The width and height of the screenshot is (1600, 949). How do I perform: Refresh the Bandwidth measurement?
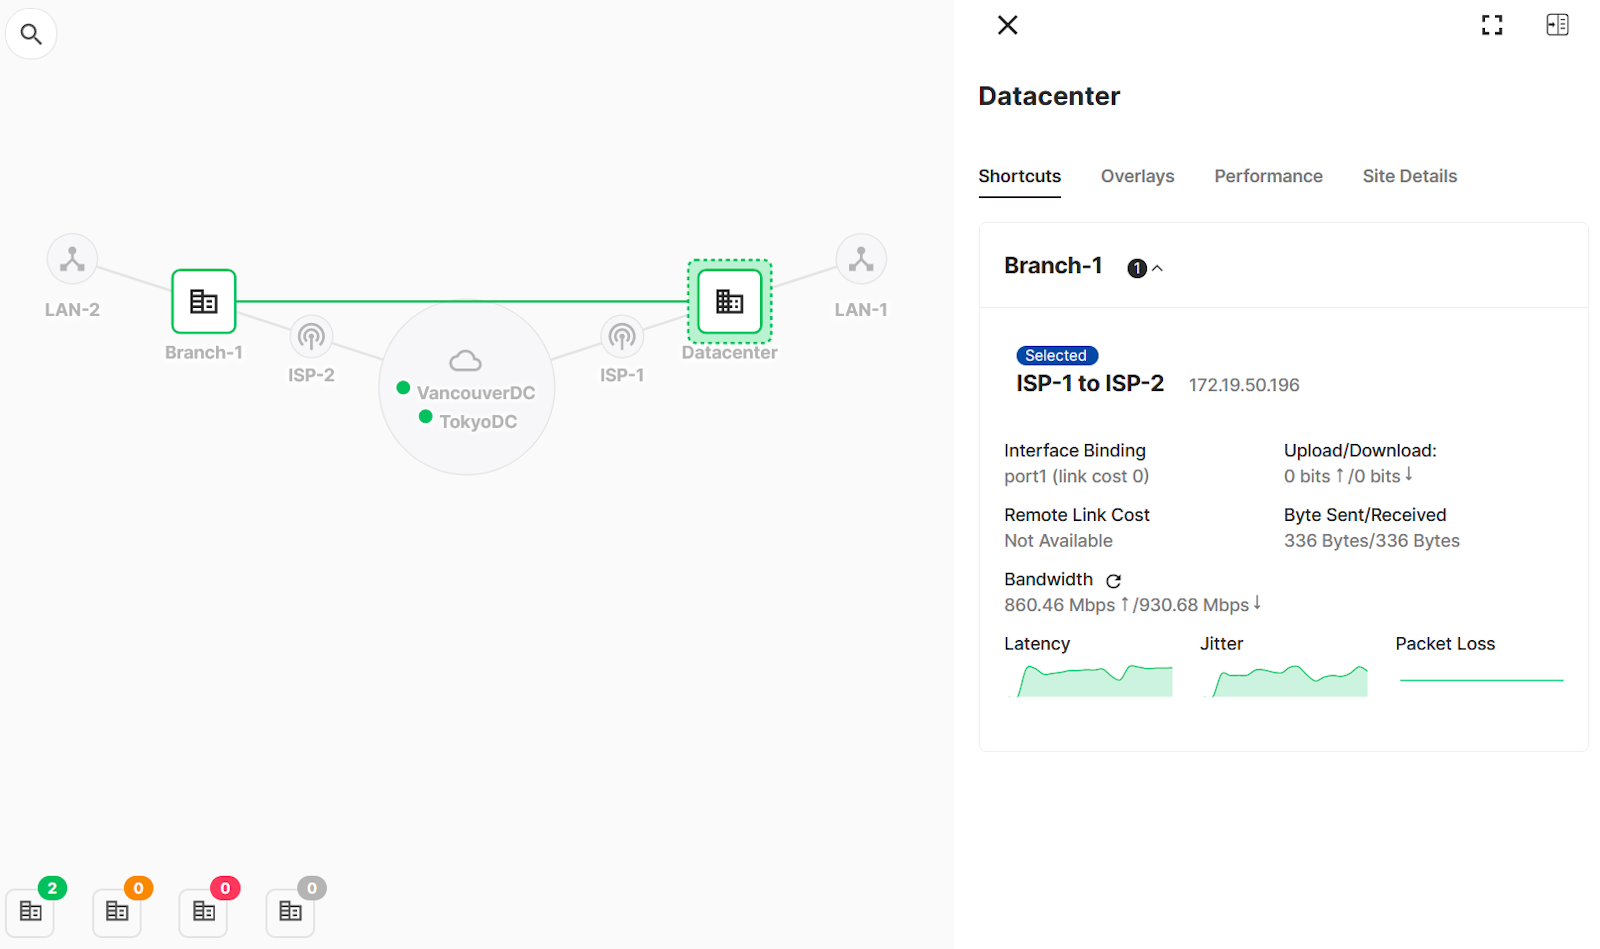tap(1114, 580)
